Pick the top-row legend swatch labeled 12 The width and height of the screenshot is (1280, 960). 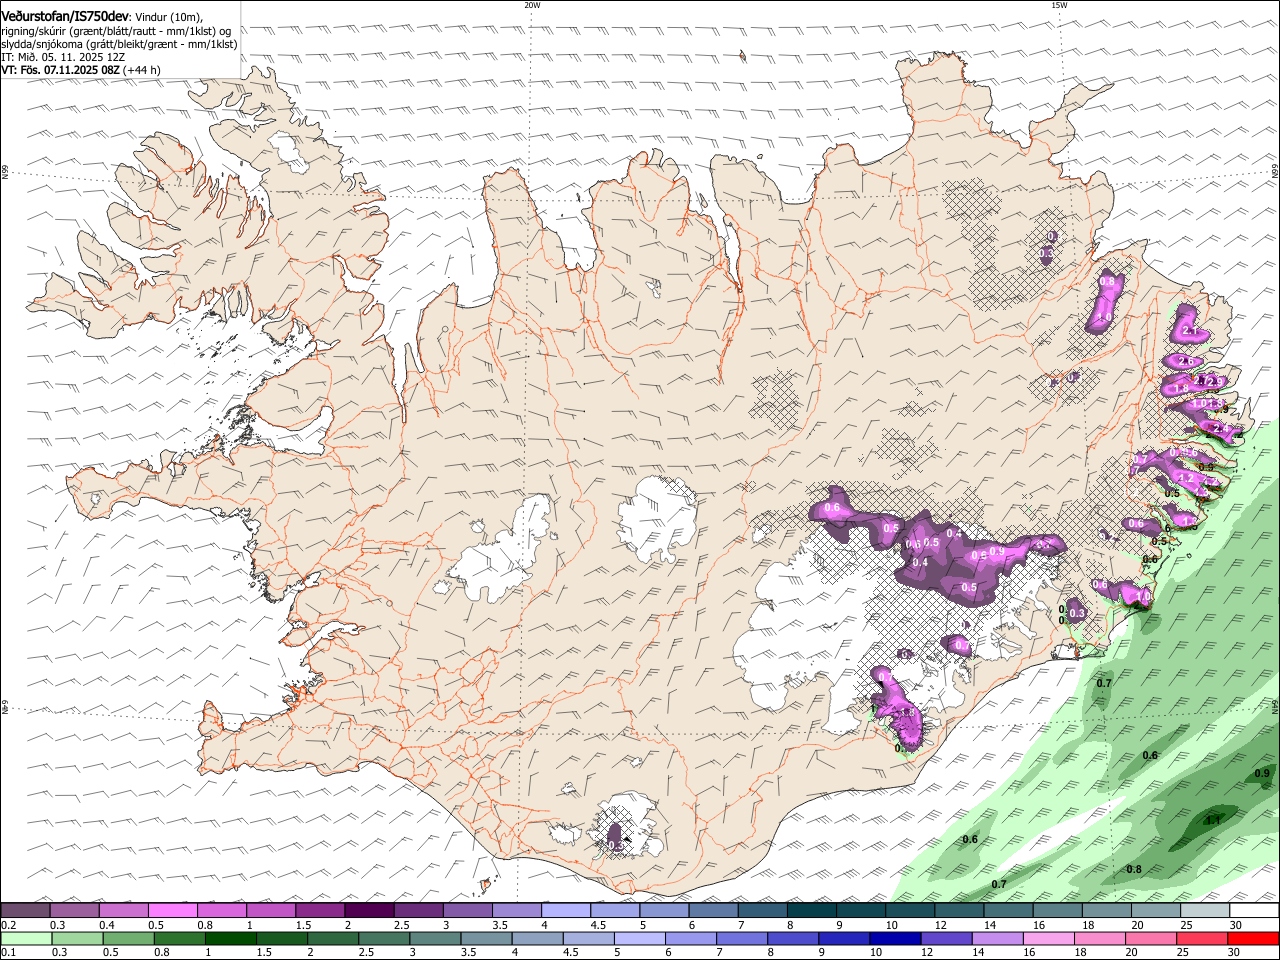(x=958, y=910)
